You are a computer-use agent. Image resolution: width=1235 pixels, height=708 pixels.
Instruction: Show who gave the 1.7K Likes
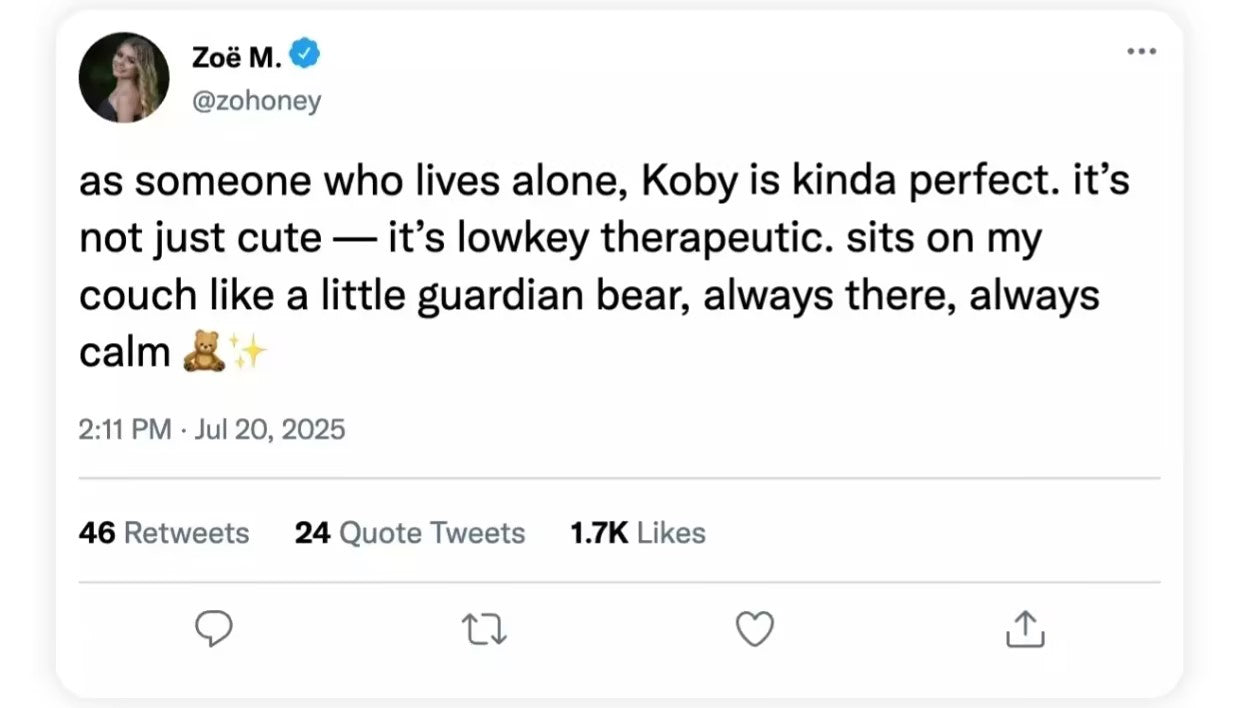click(x=637, y=533)
